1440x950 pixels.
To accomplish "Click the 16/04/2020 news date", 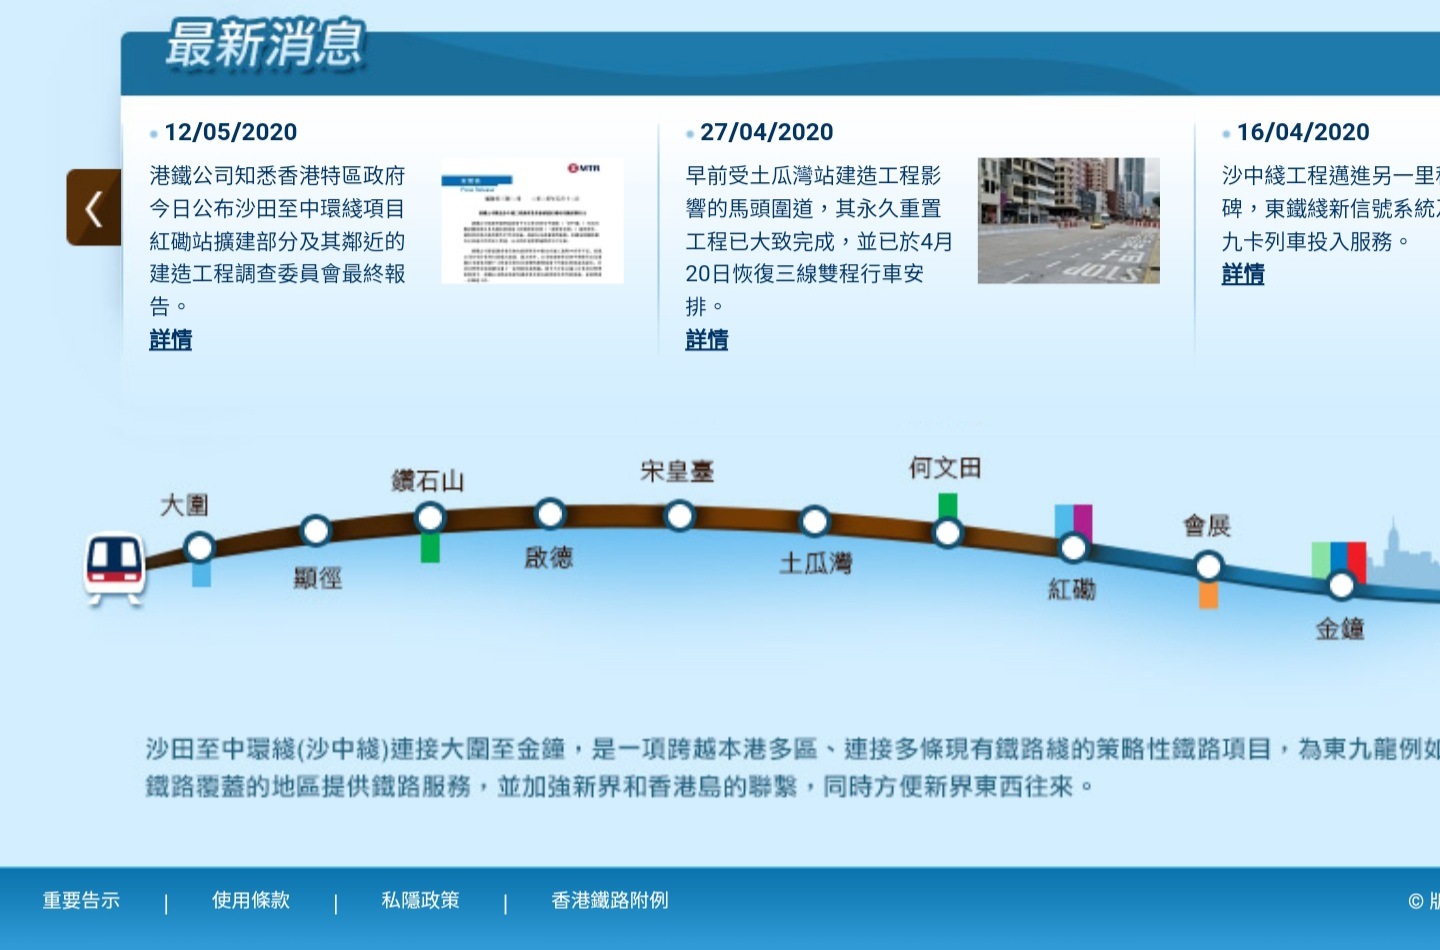I will [1303, 132].
